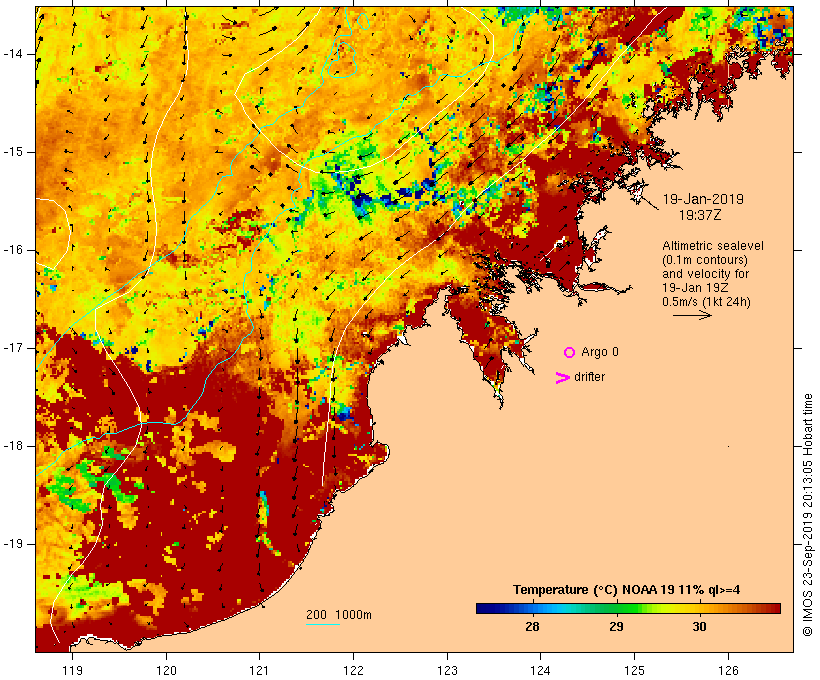Click the IMOS copyright timestamp text
The width and height of the screenshot is (820, 680).
coord(808,515)
